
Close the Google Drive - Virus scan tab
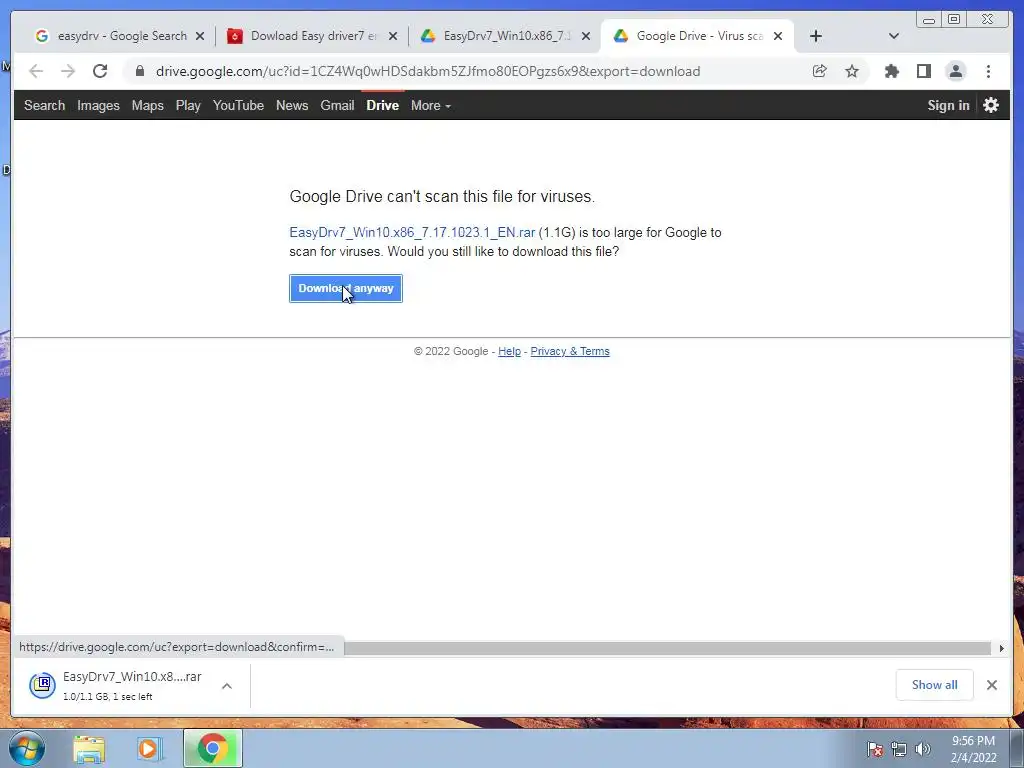click(778, 36)
